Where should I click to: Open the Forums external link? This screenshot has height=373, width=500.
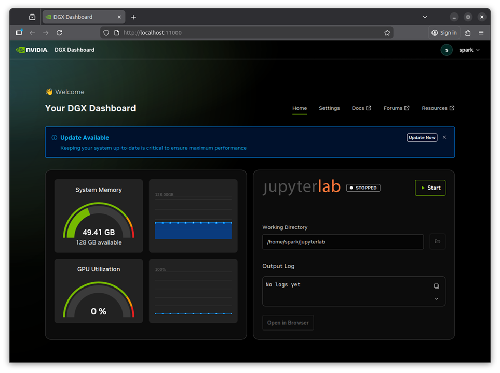(x=396, y=108)
